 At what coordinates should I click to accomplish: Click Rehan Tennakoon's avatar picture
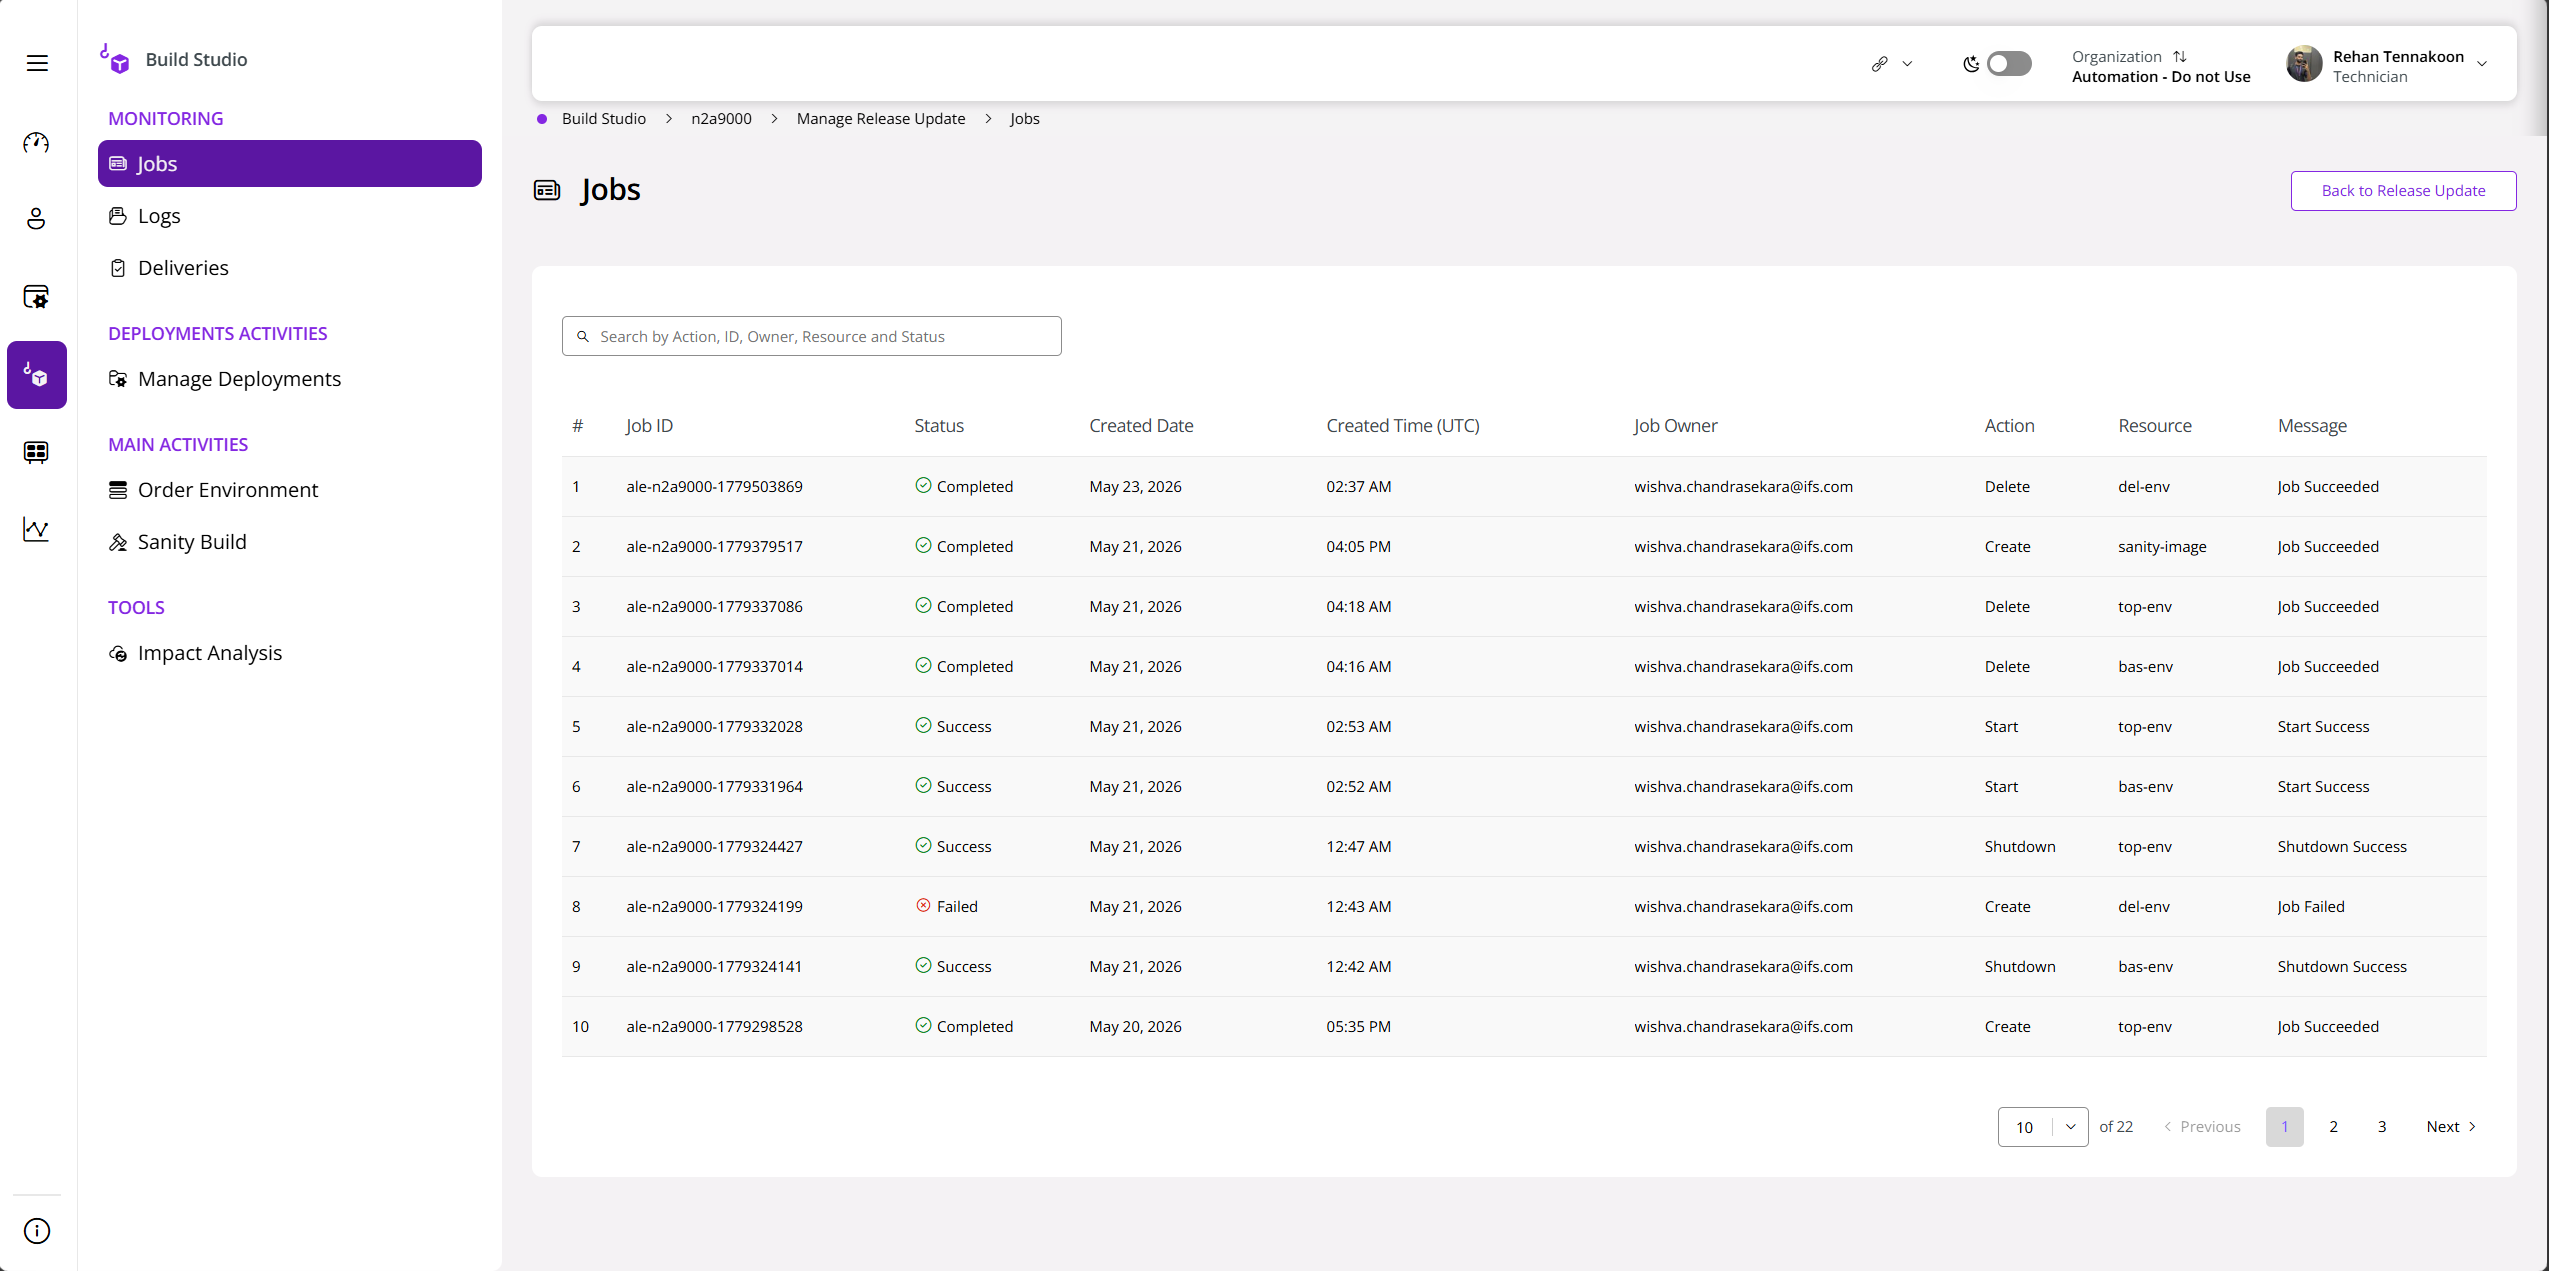2304,64
